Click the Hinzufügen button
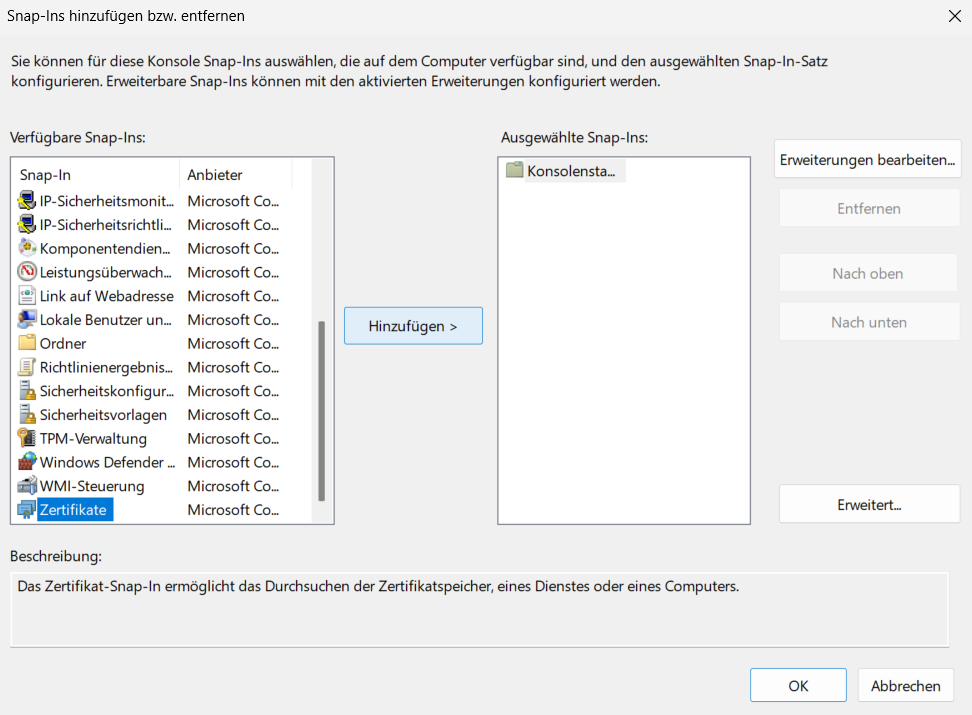Screen dimensions: 972x715 pyautogui.click(x=413, y=326)
